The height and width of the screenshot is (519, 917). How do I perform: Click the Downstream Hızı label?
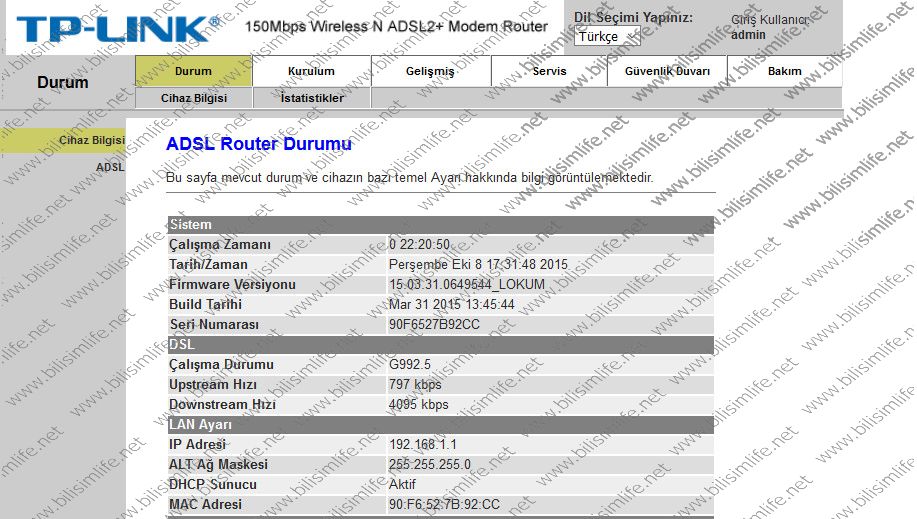pos(222,404)
